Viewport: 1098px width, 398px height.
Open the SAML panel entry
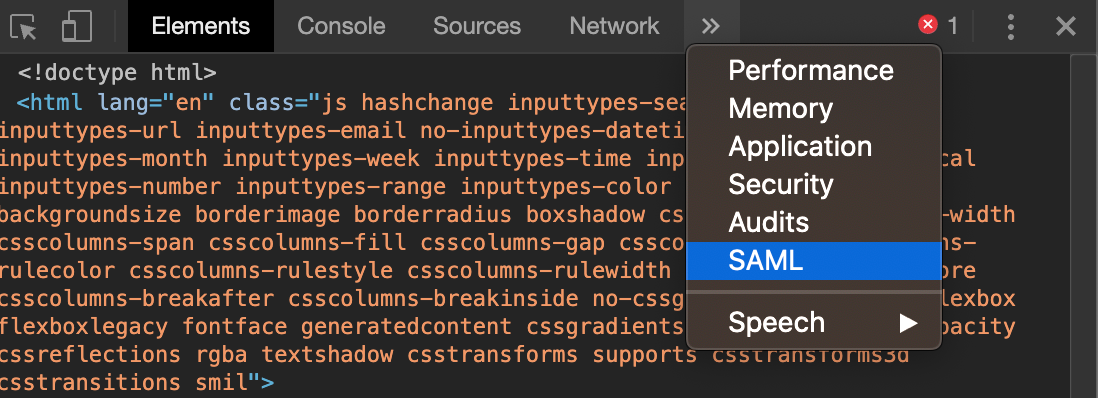tap(814, 261)
